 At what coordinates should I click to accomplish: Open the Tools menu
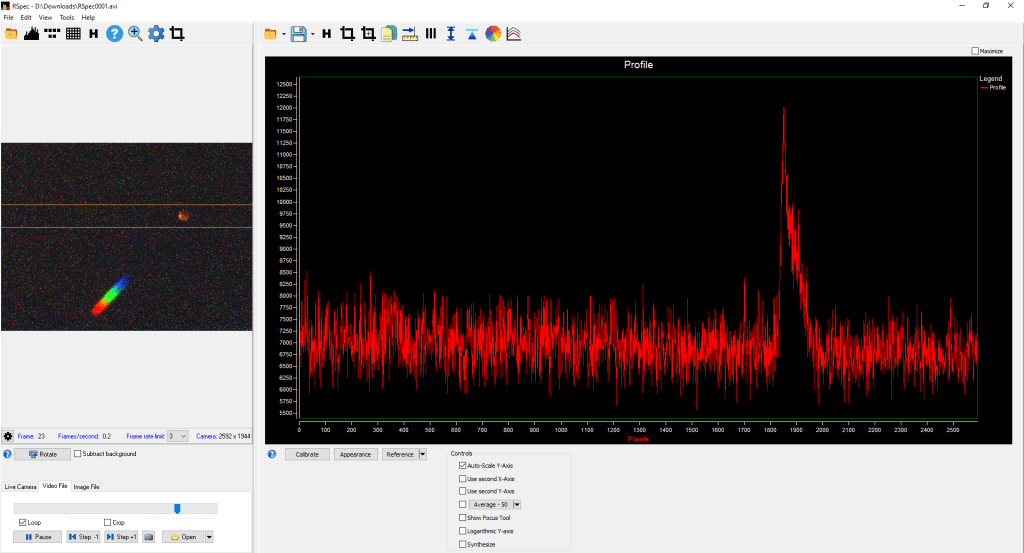(x=67, y=17)
